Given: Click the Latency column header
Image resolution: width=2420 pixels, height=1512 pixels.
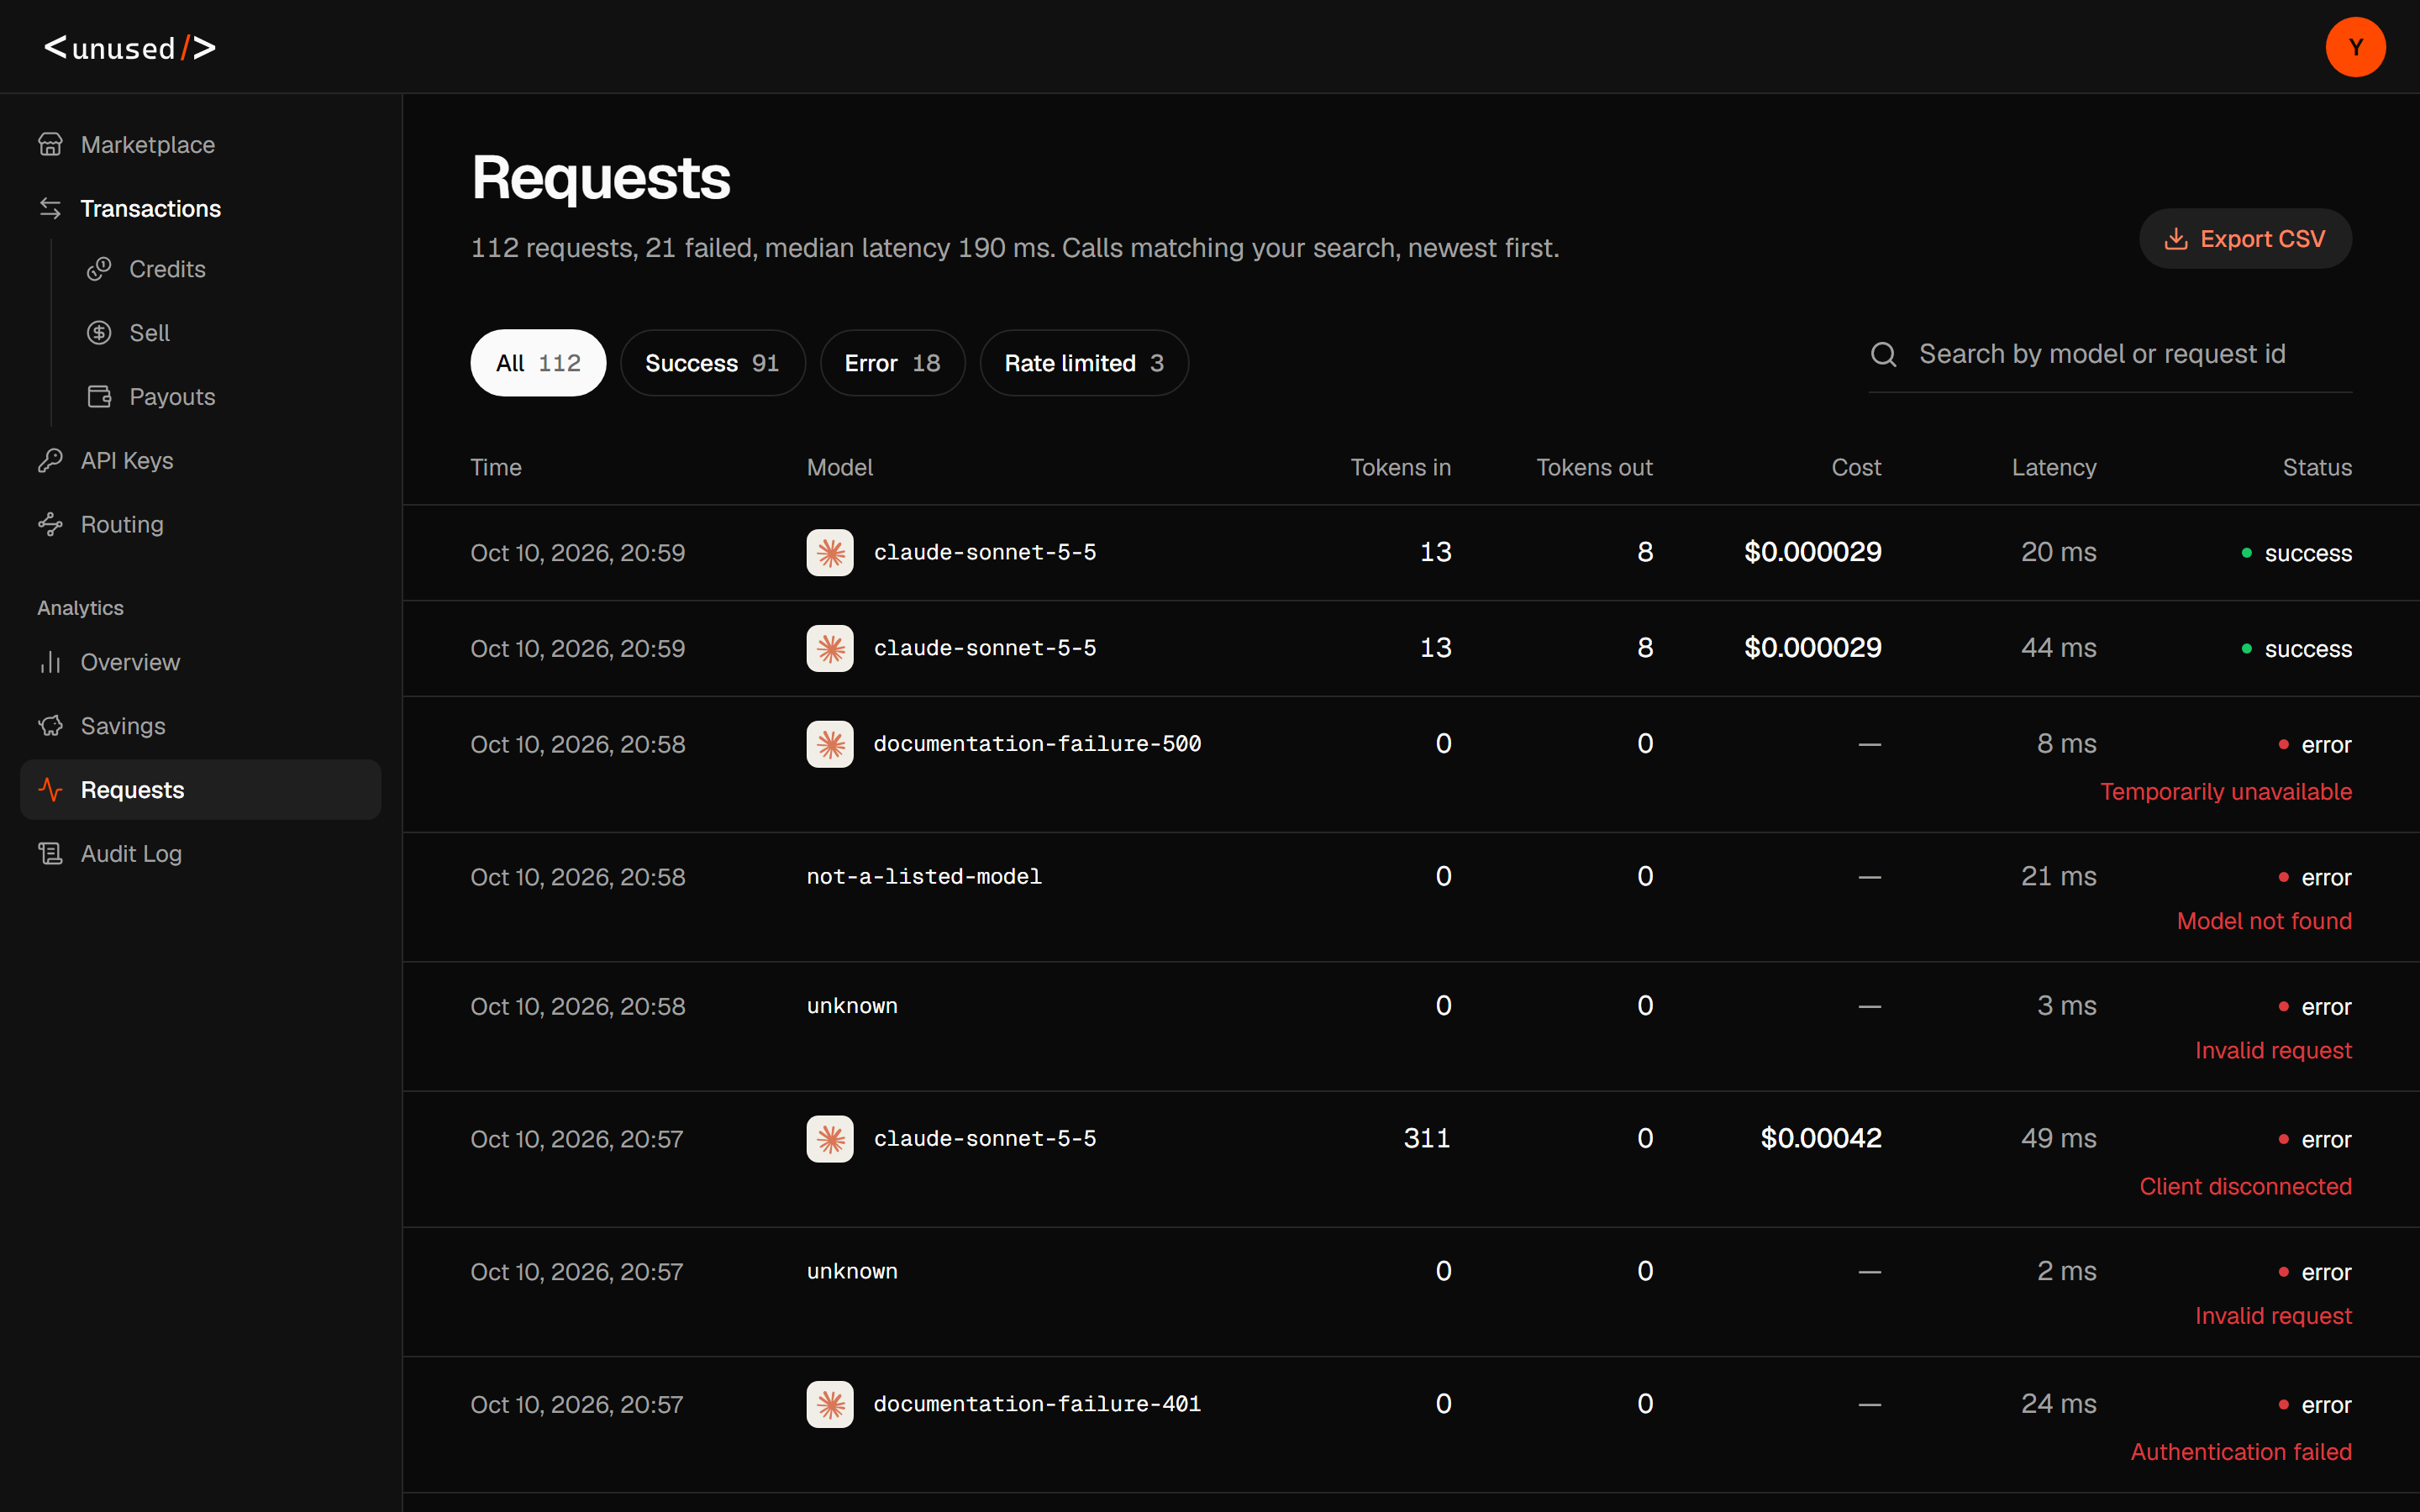Looking at the screenshot, I should coord(2054,467).
